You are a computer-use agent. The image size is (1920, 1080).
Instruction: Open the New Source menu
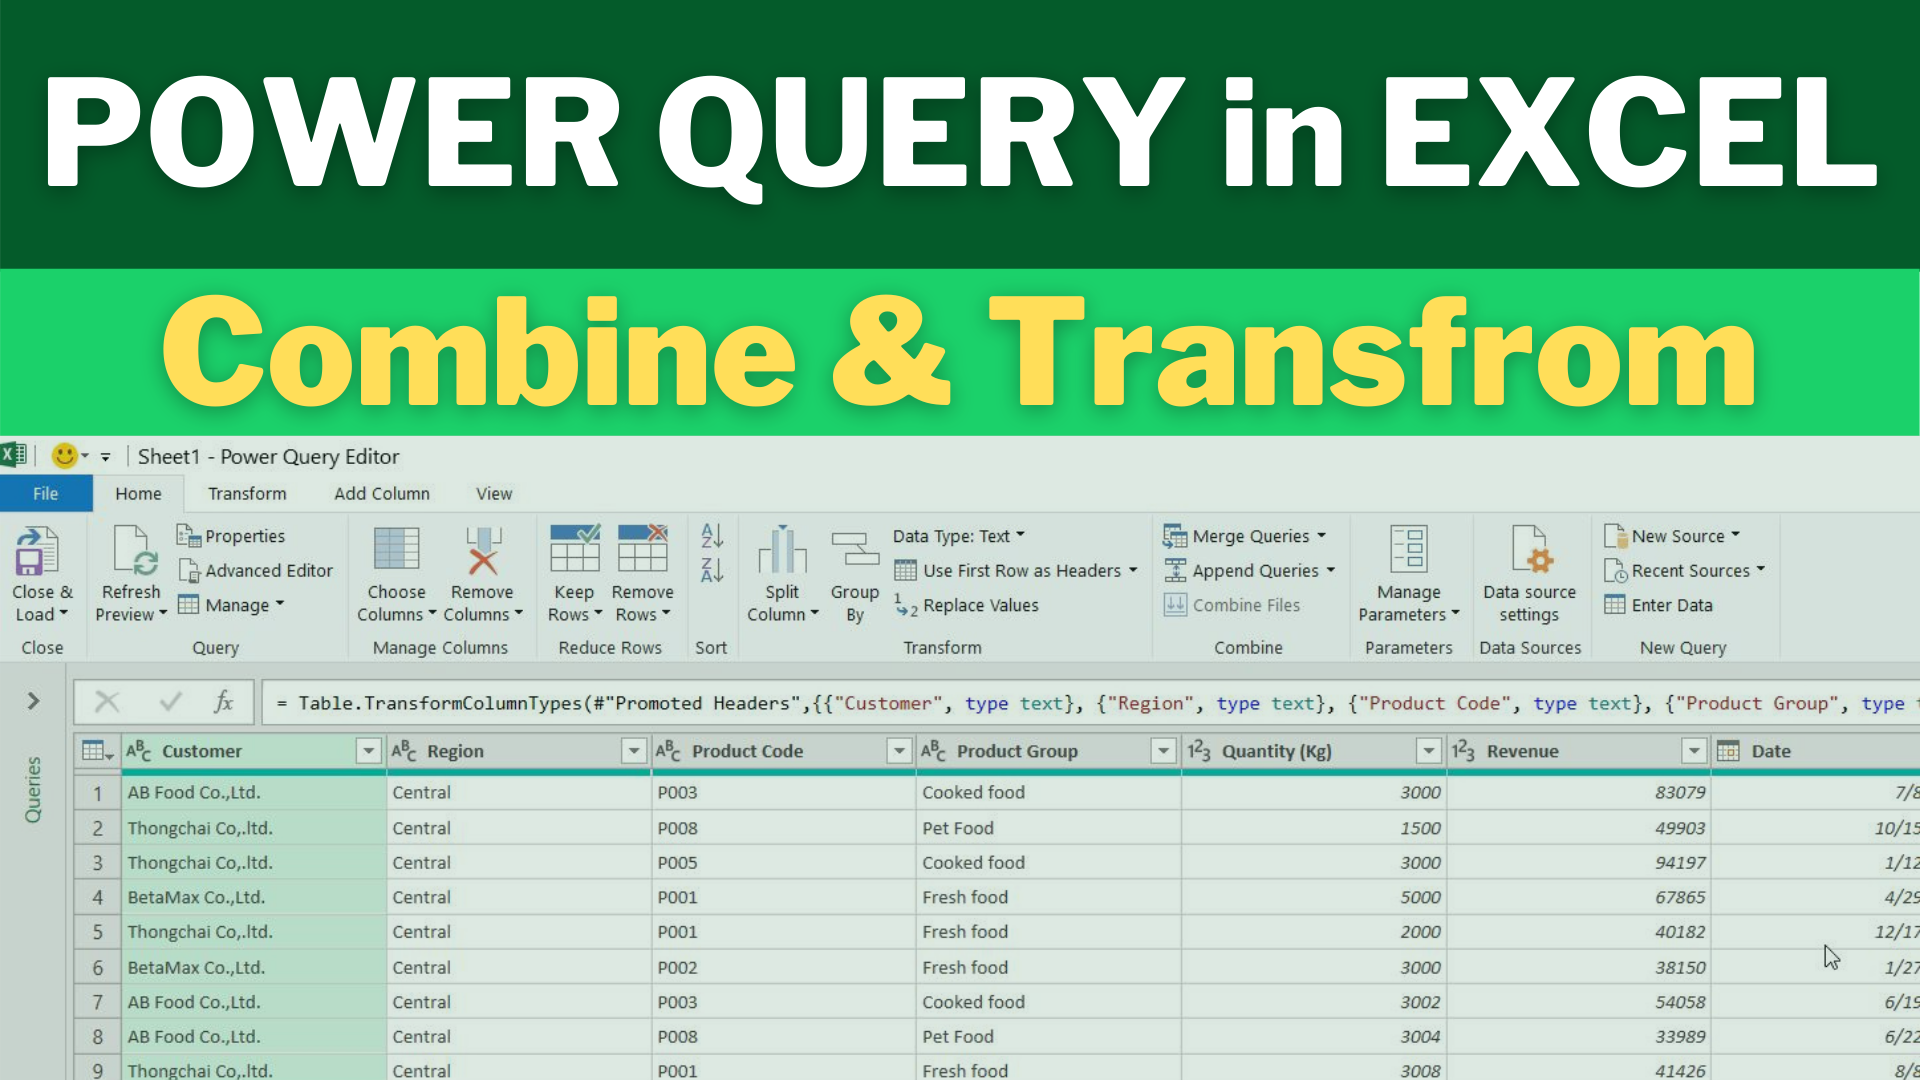pos(1672,536)
